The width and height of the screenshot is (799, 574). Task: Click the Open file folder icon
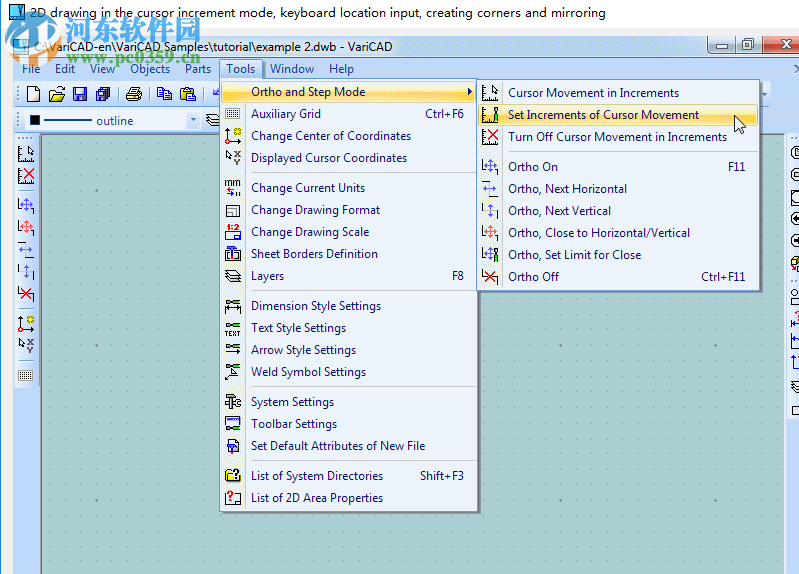[57, 94]
